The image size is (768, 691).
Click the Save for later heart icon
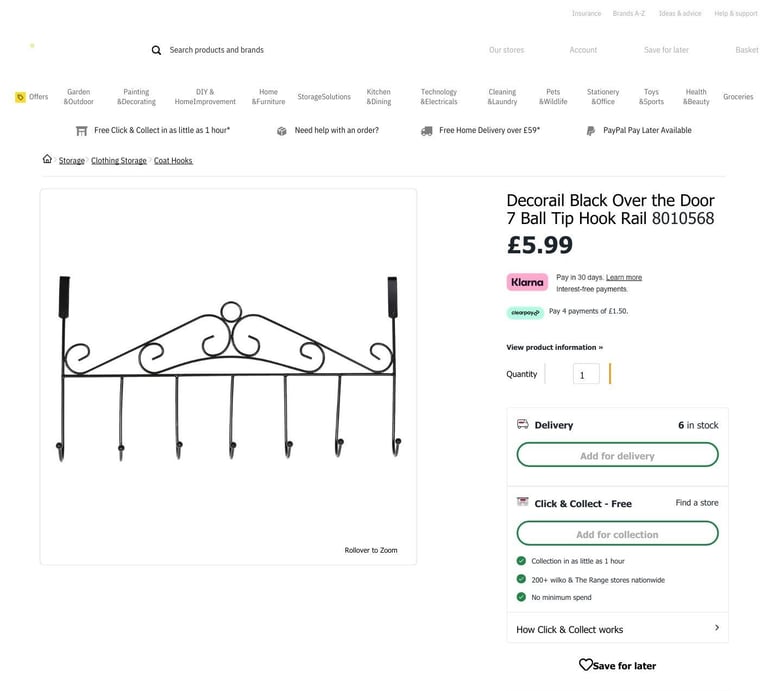click(x=585, y=665)
